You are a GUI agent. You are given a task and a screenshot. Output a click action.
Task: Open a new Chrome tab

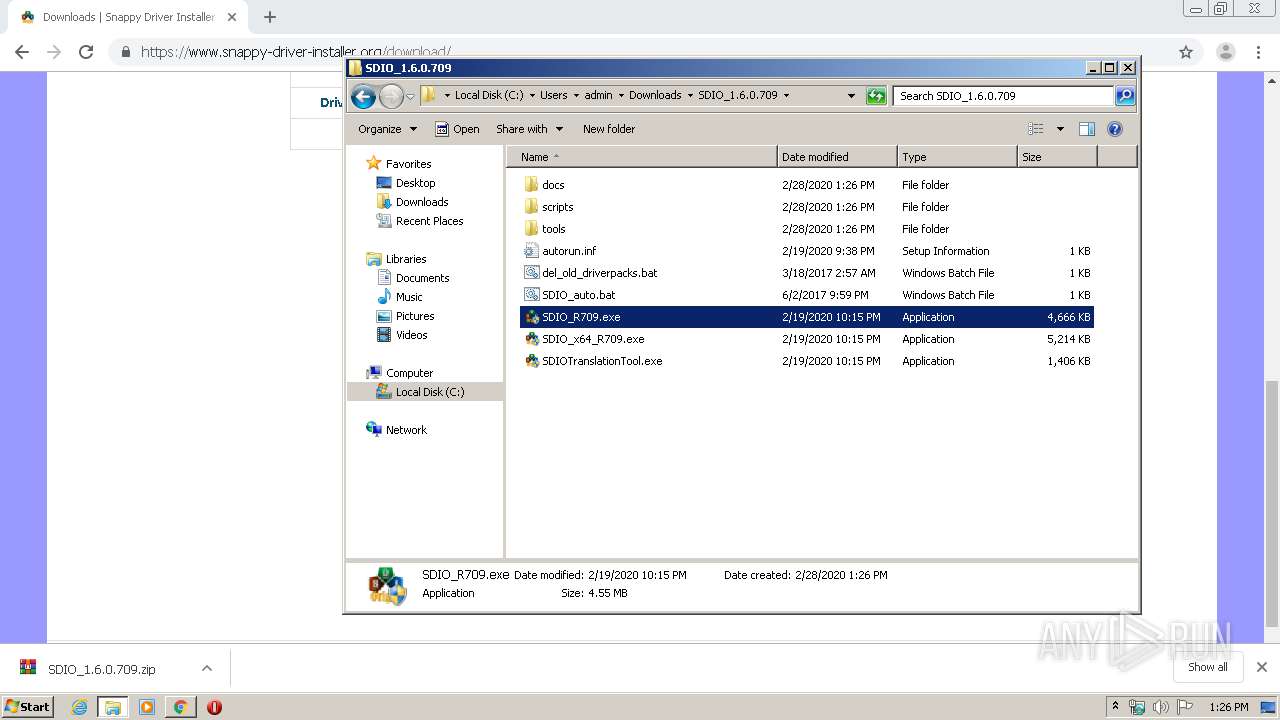(x=270, y=17)
